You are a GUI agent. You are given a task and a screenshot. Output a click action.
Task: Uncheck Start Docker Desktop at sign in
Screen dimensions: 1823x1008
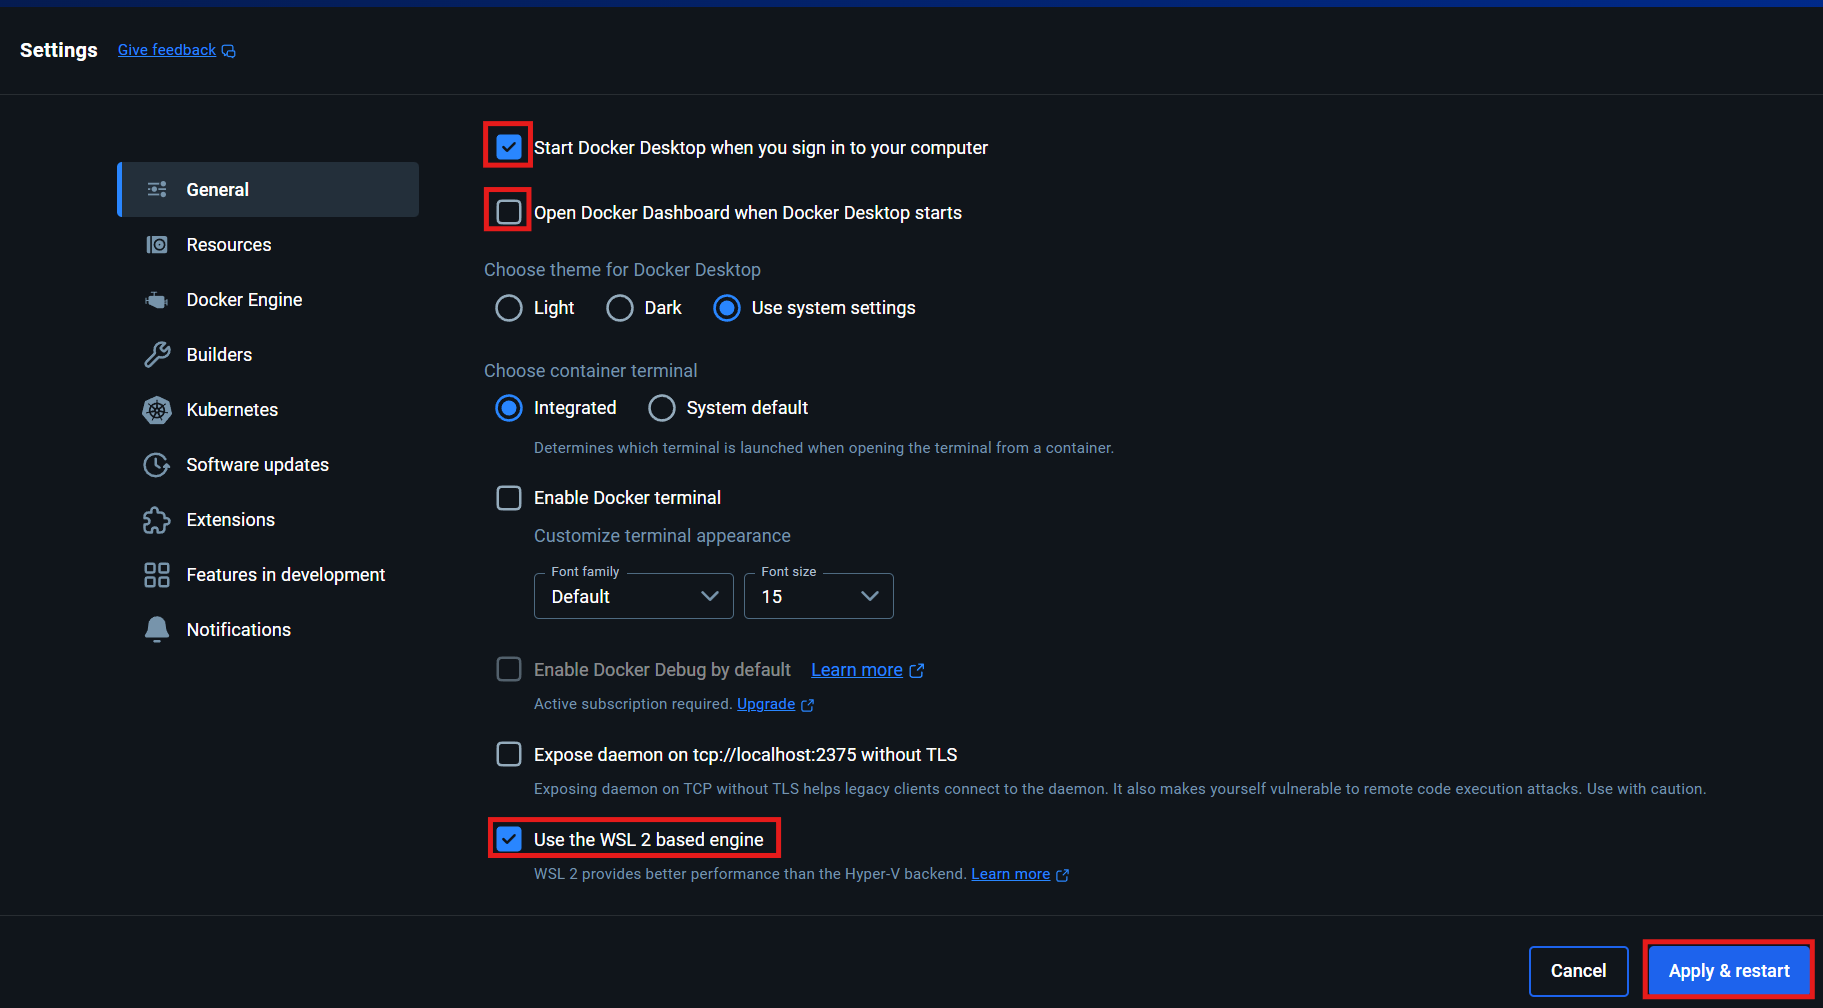[509, 147]
